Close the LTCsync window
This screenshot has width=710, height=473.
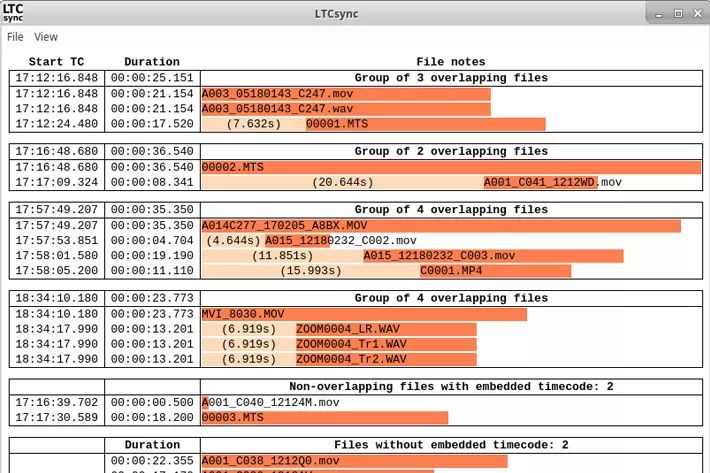coord(698,14)
